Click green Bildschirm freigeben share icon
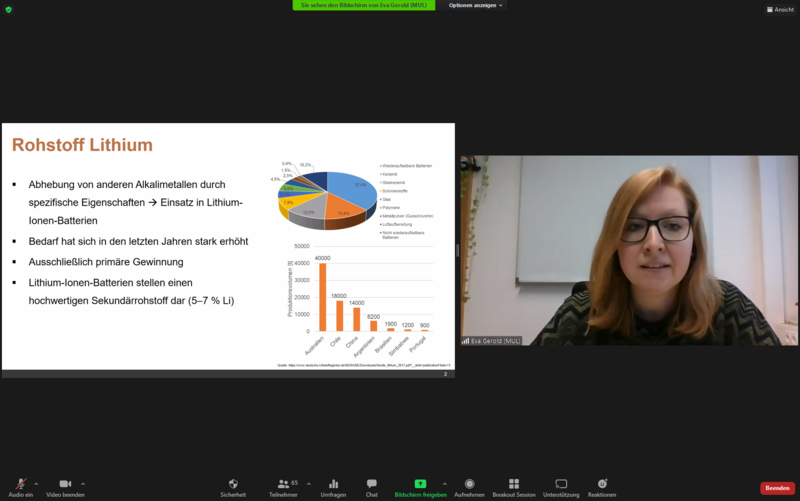The width and height of the screenshot is (800, 501). click(420, 485)
